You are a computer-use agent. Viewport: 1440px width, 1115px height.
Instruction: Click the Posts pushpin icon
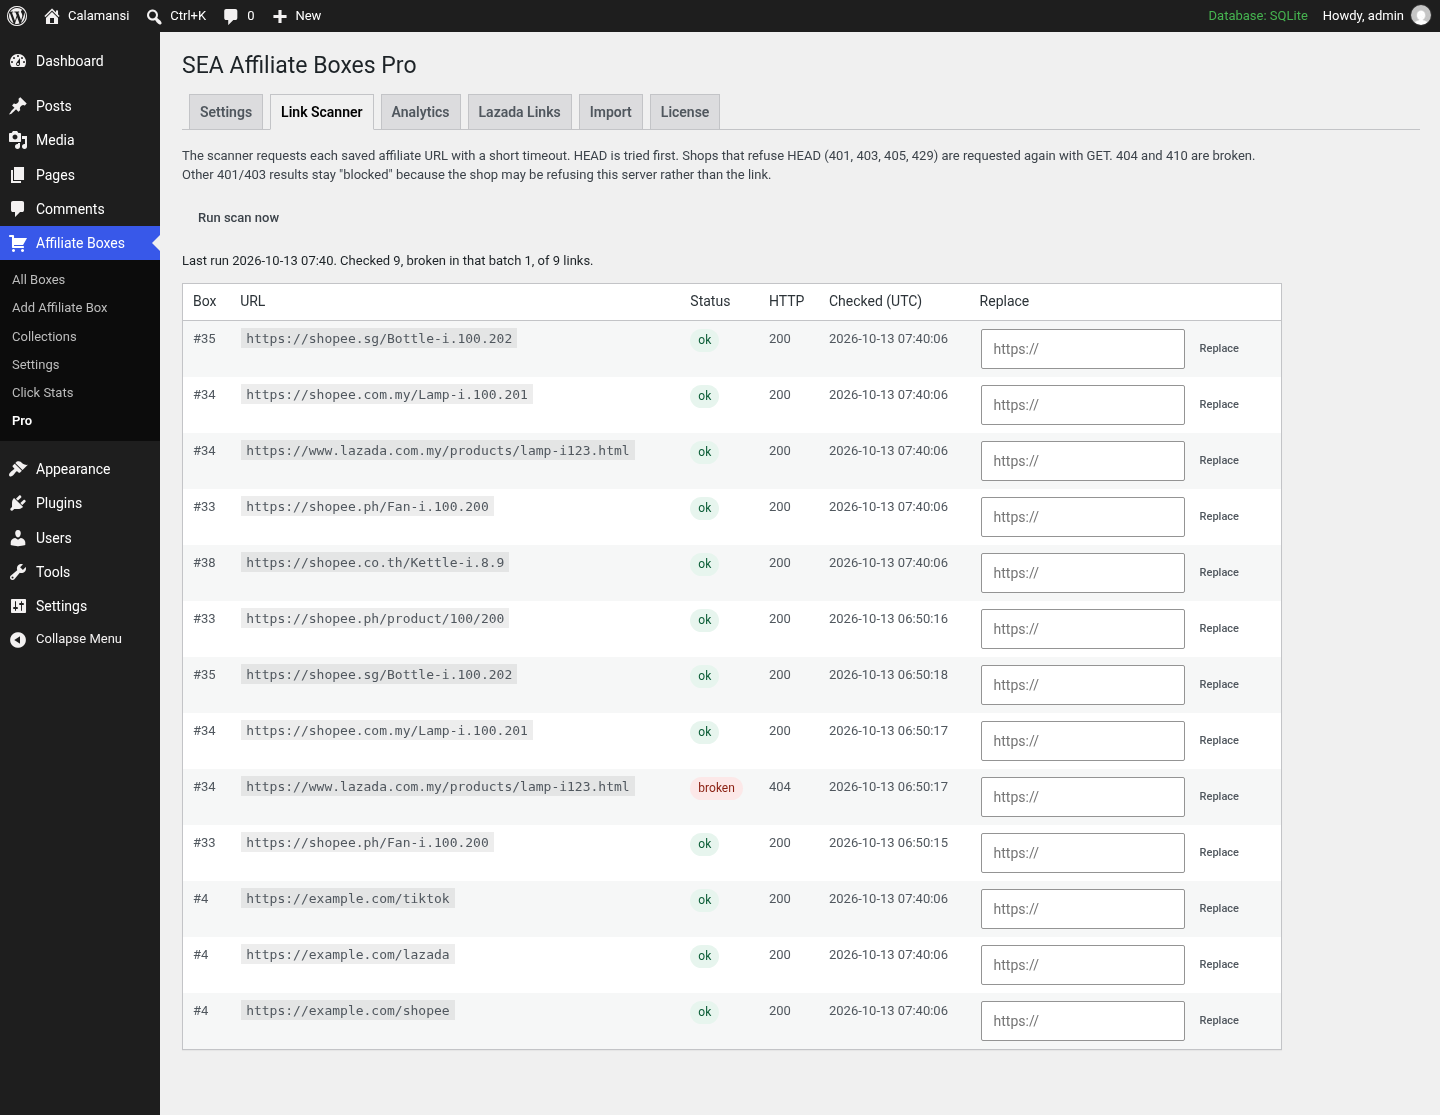pyautogui.click(x=18, y=106)
